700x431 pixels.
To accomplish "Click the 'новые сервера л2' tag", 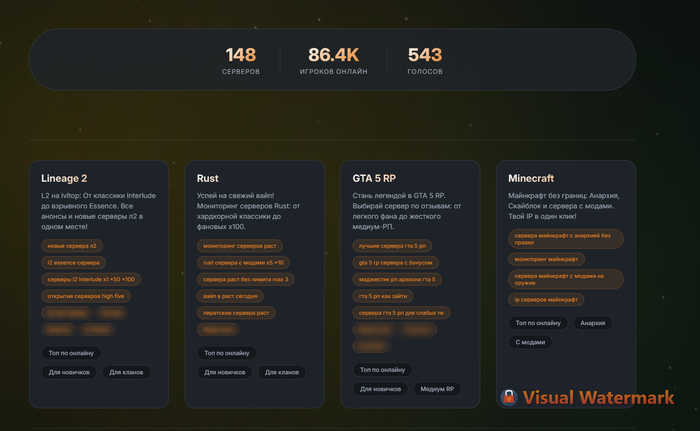I will [x=72, y=246].
